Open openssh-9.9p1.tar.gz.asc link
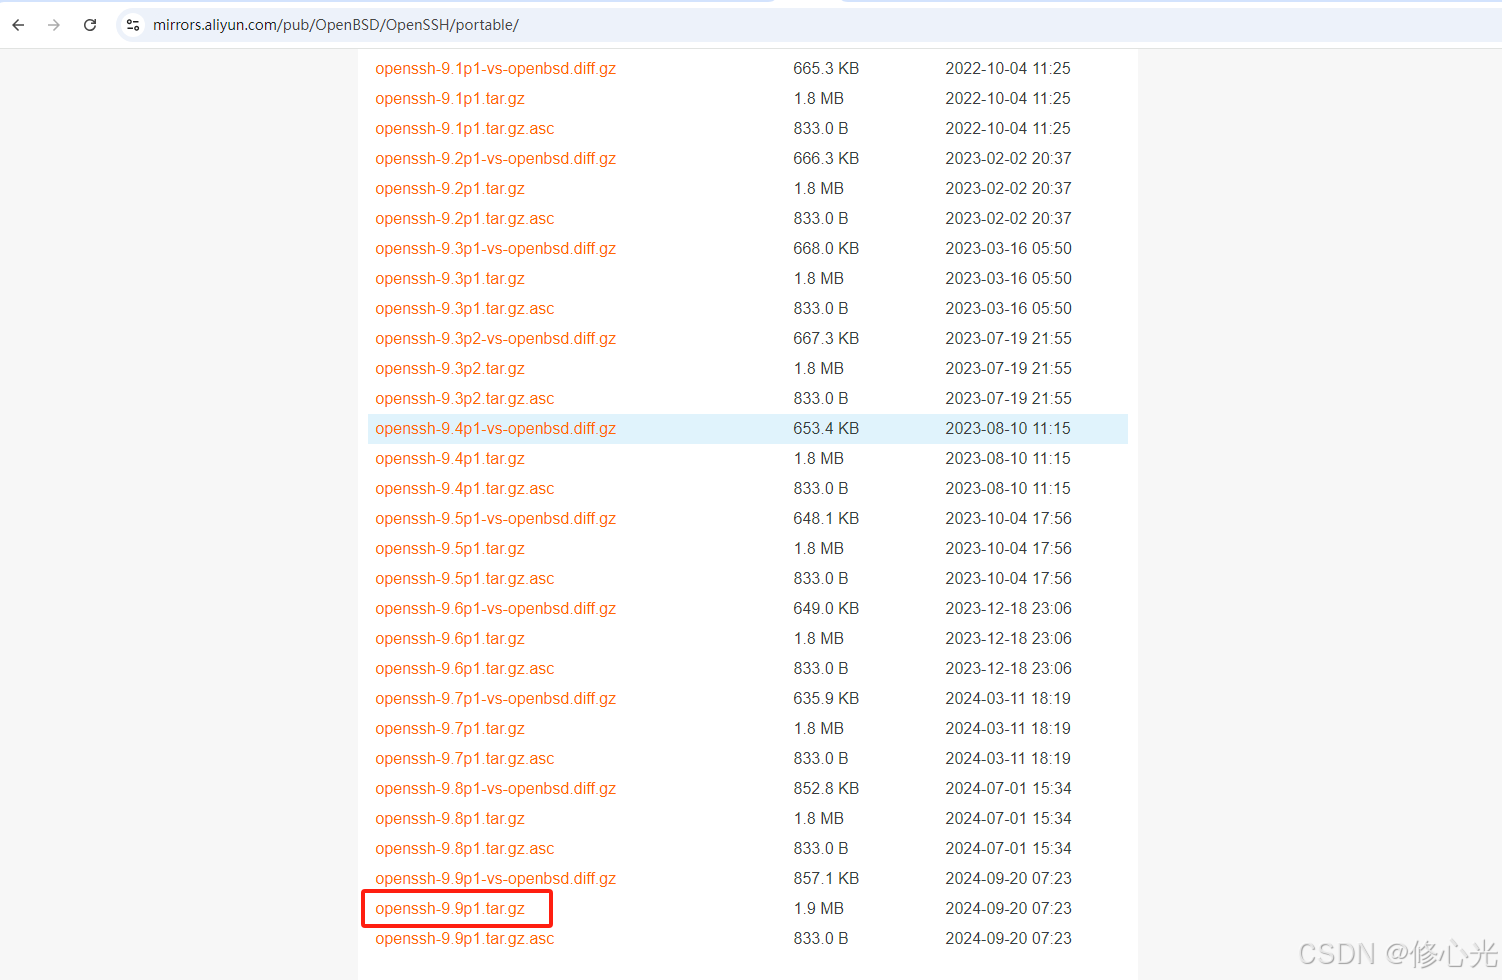Screen dimensions: 1502x980 [464, 938]
